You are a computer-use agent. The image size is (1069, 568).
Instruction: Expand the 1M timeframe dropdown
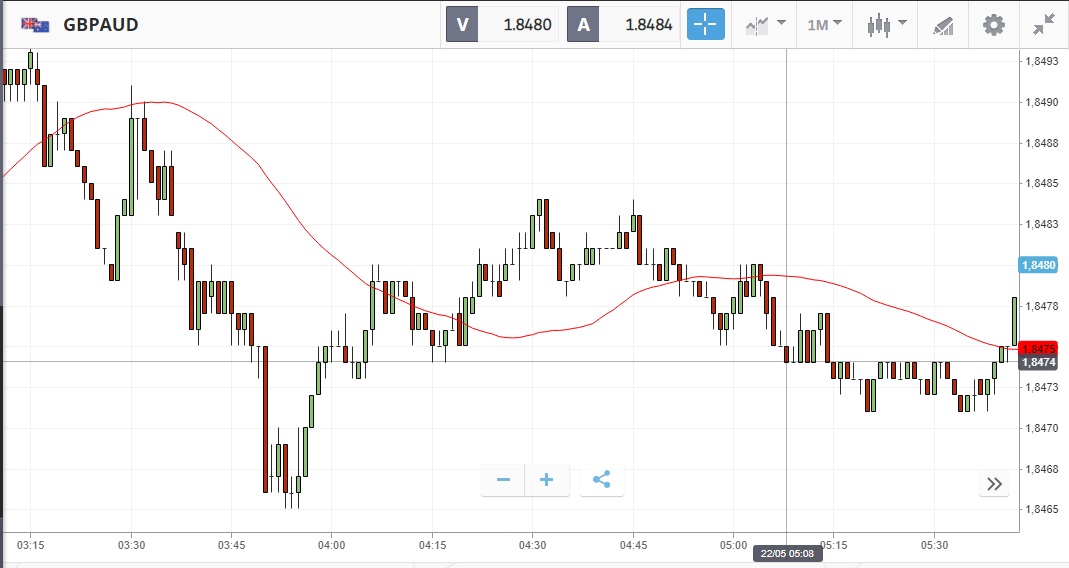(824, 25)
